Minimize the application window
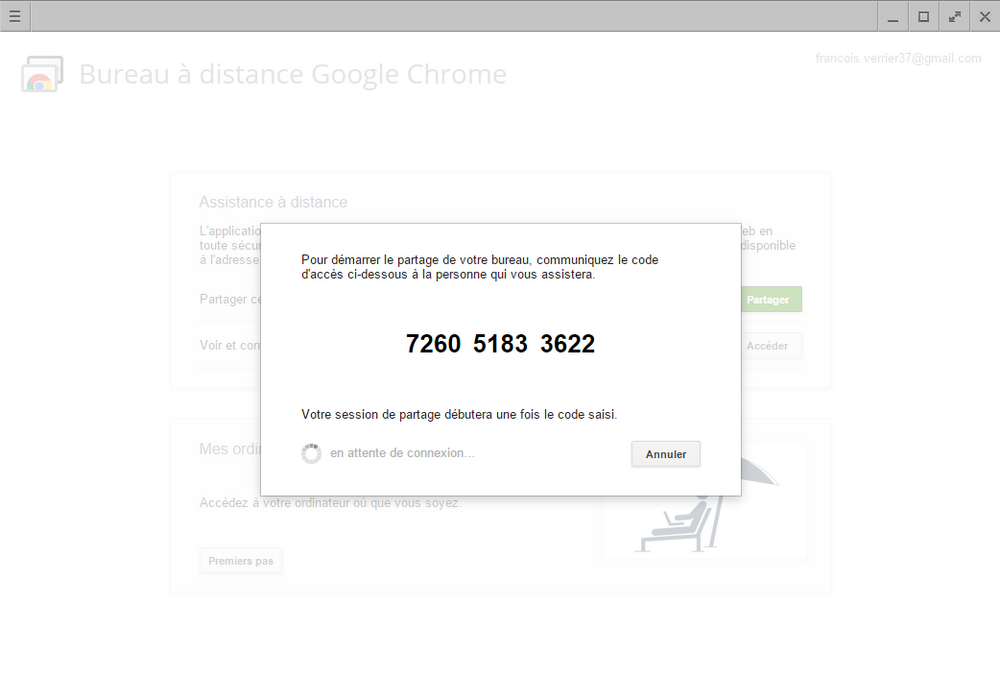 pyautogui.click(x=893, y=17)
